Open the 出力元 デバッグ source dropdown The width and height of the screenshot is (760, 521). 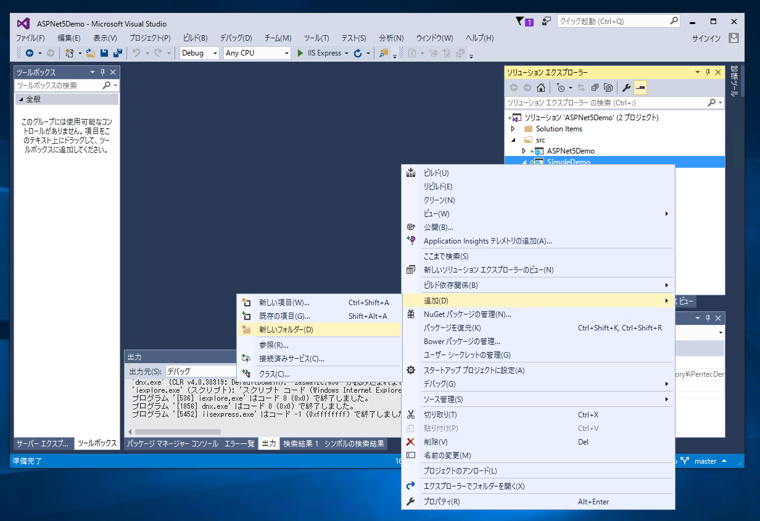click(200, 371)
